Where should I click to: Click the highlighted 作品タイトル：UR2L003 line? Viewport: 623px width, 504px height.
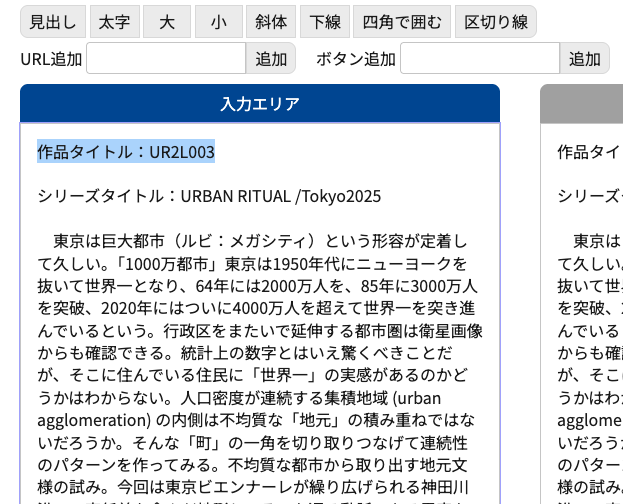(126, 152)
